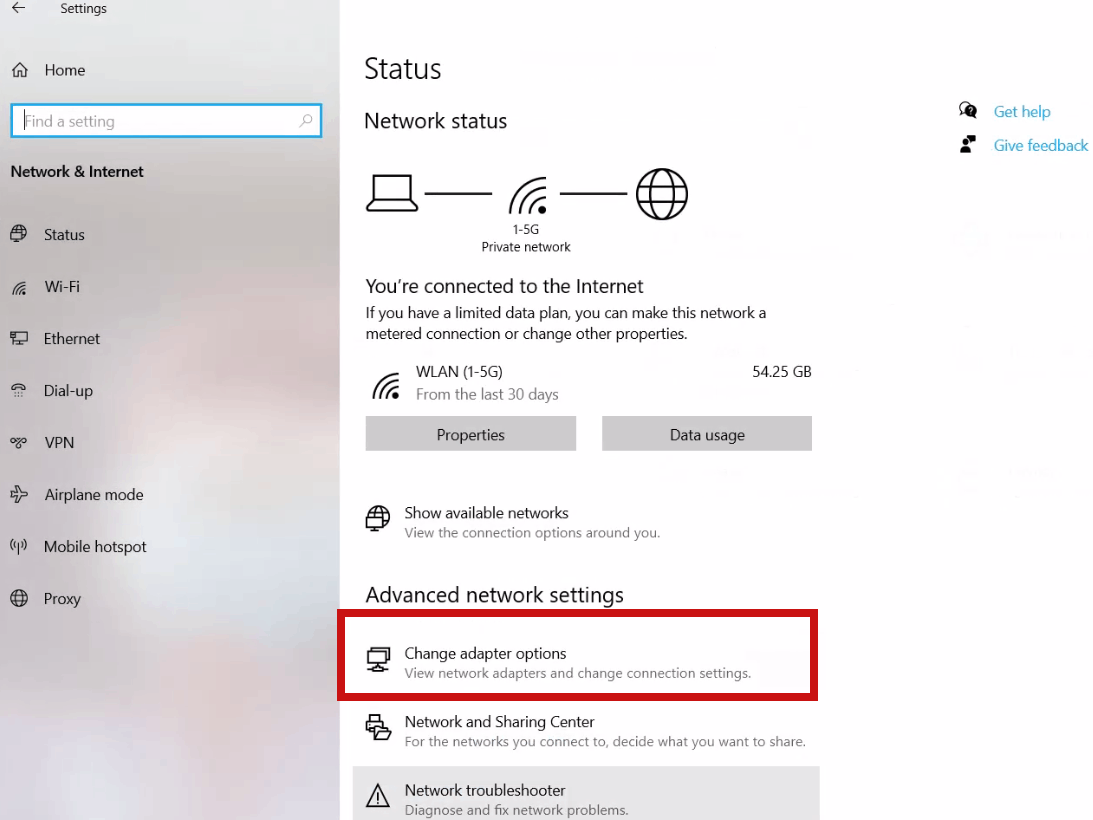The image size is (1093, 820).
Task: Click the WLAN (1-5G) text
Action: (x=459, y=372)
